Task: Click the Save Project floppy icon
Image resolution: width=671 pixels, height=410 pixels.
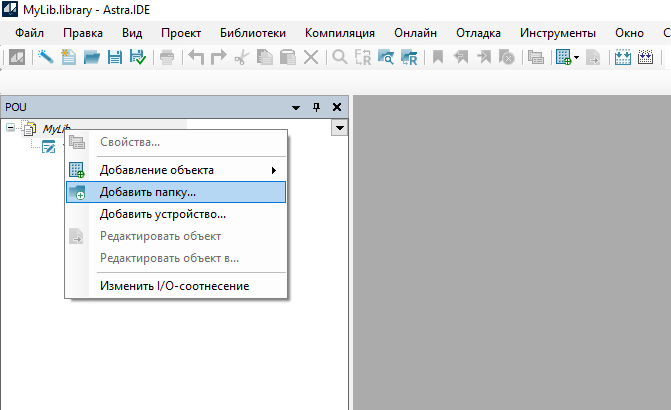Action: [x=115, y=57]
